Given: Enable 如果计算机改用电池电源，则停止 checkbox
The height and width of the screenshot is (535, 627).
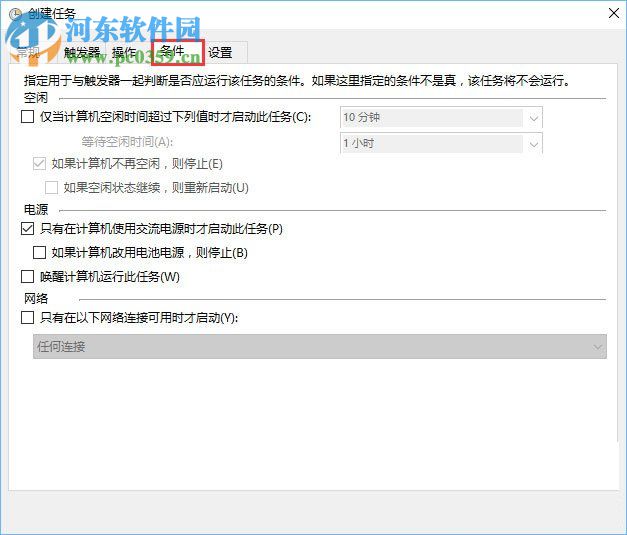Looking at the screenshot, I should pyautogui.click(x=40, y=253).
